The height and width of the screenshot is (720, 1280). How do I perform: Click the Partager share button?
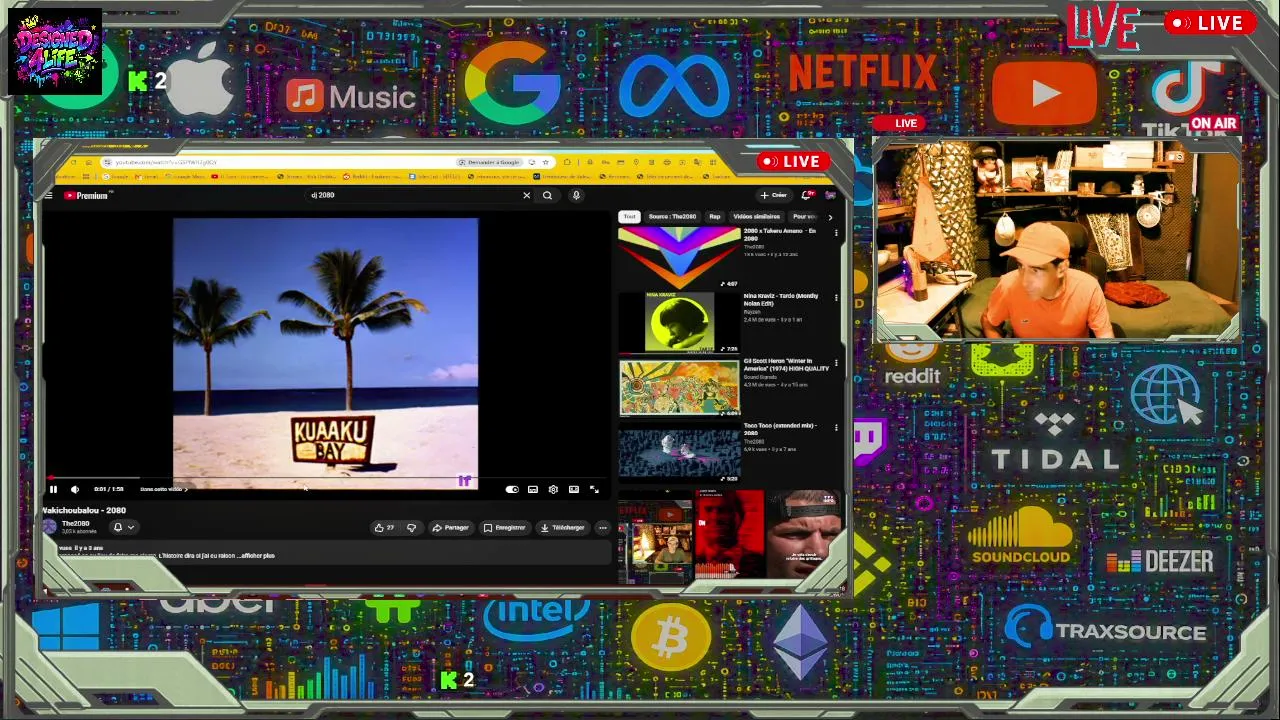coord(450,527)
